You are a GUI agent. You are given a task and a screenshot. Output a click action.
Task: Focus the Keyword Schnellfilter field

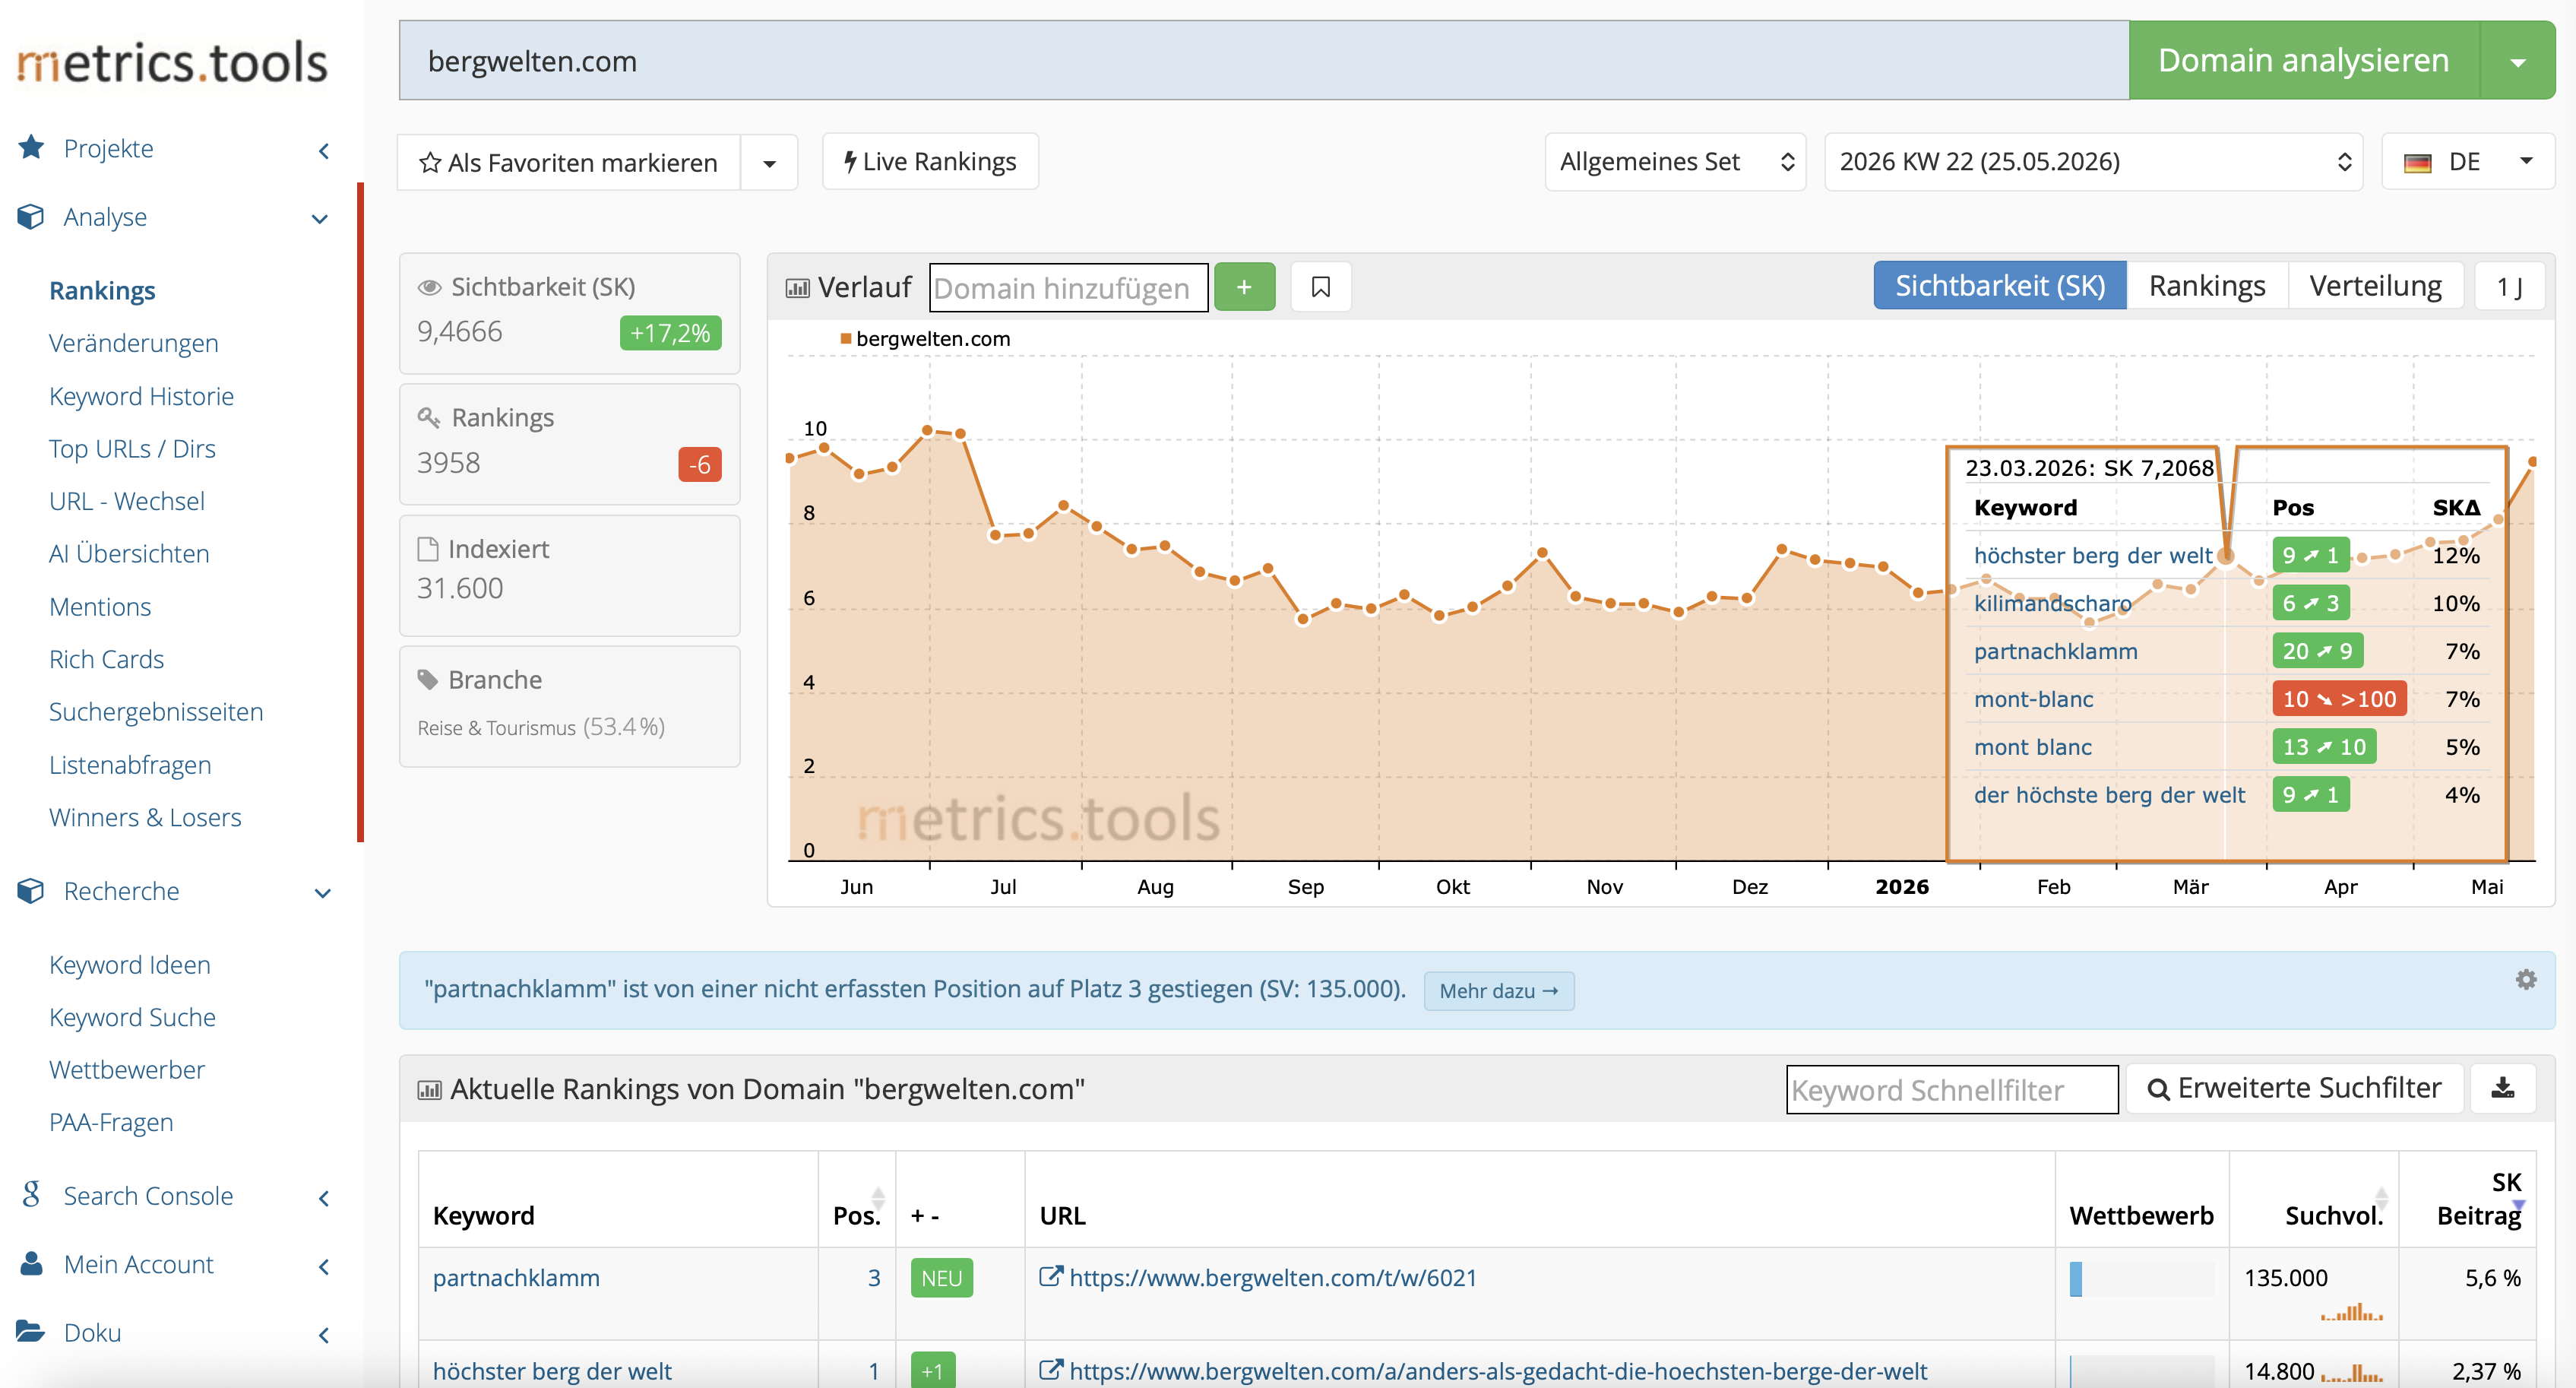[1952, 1089]
